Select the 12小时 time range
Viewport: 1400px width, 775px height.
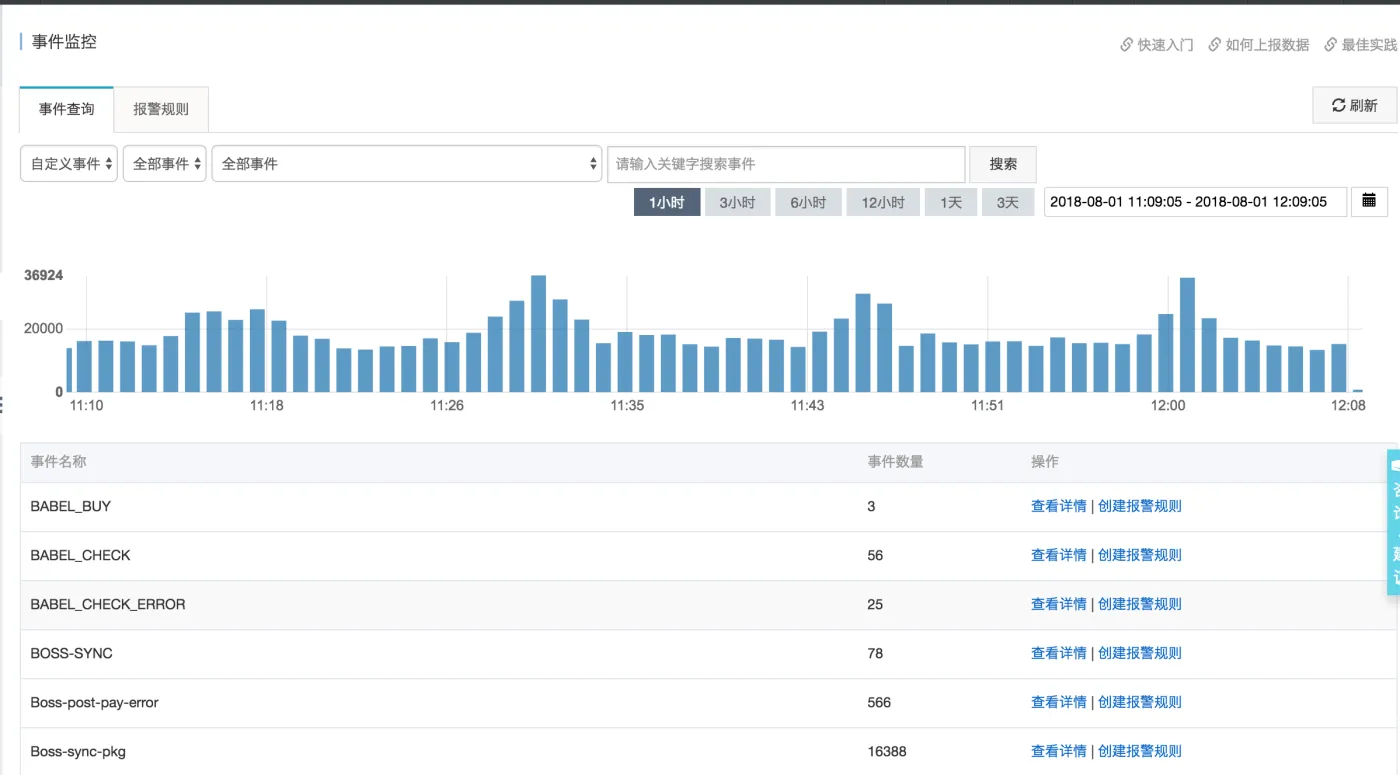tap(883, 202)
